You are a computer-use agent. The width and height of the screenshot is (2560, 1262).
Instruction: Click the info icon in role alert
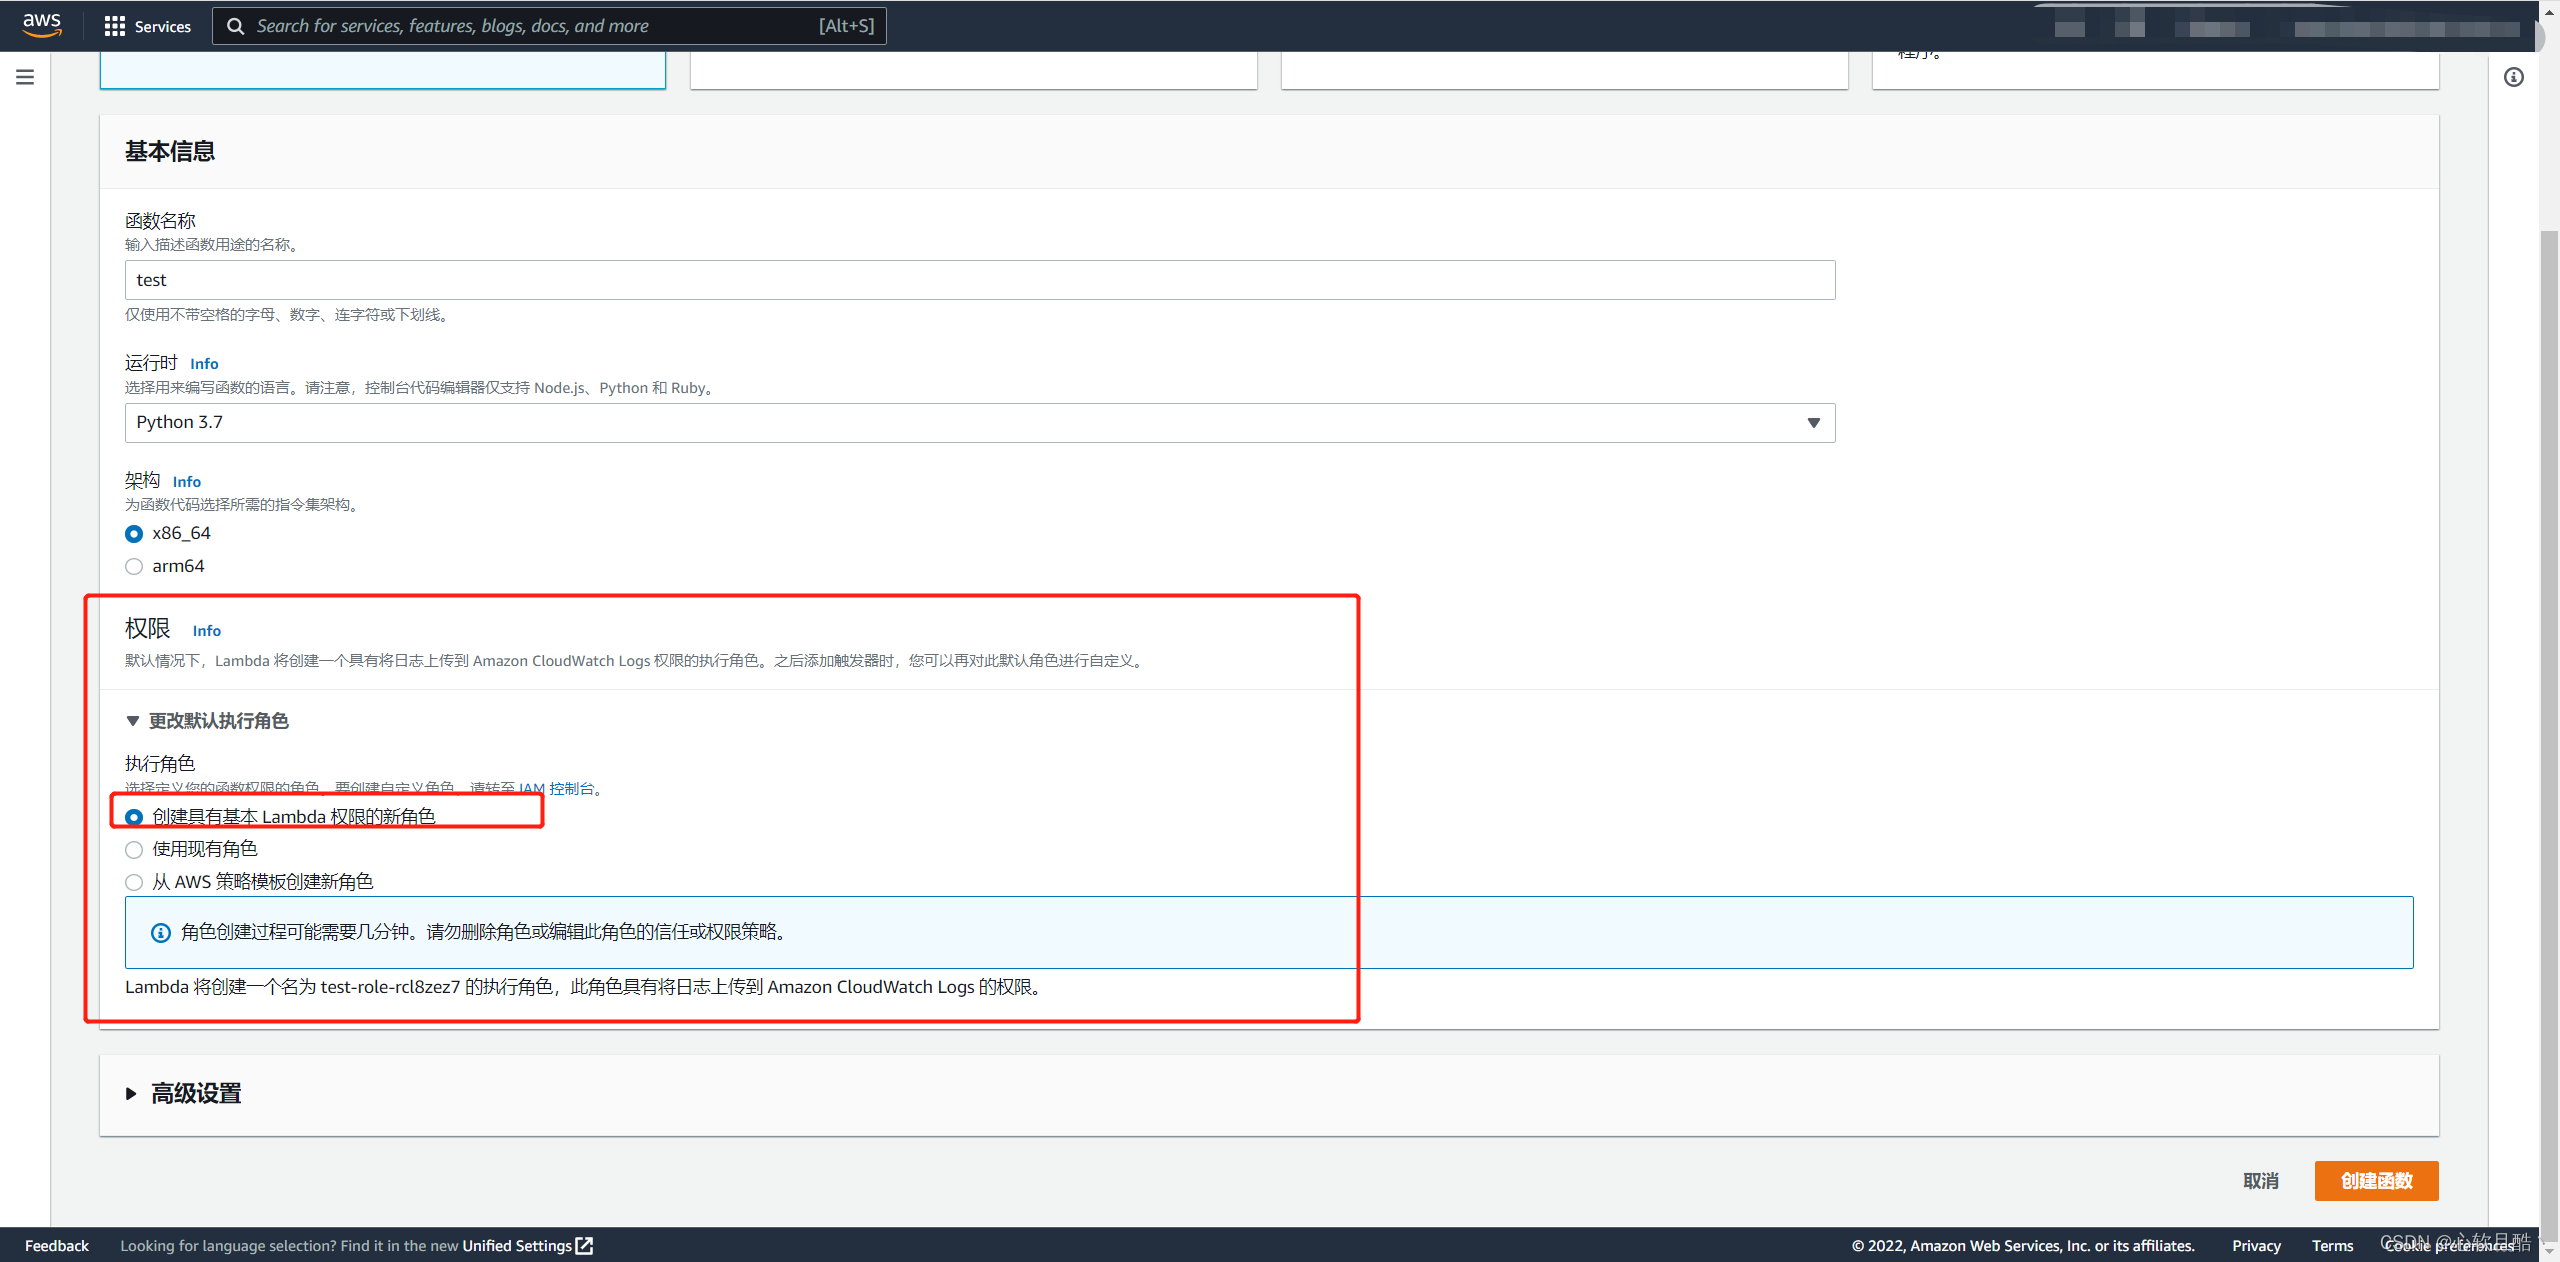pos(160,933)
